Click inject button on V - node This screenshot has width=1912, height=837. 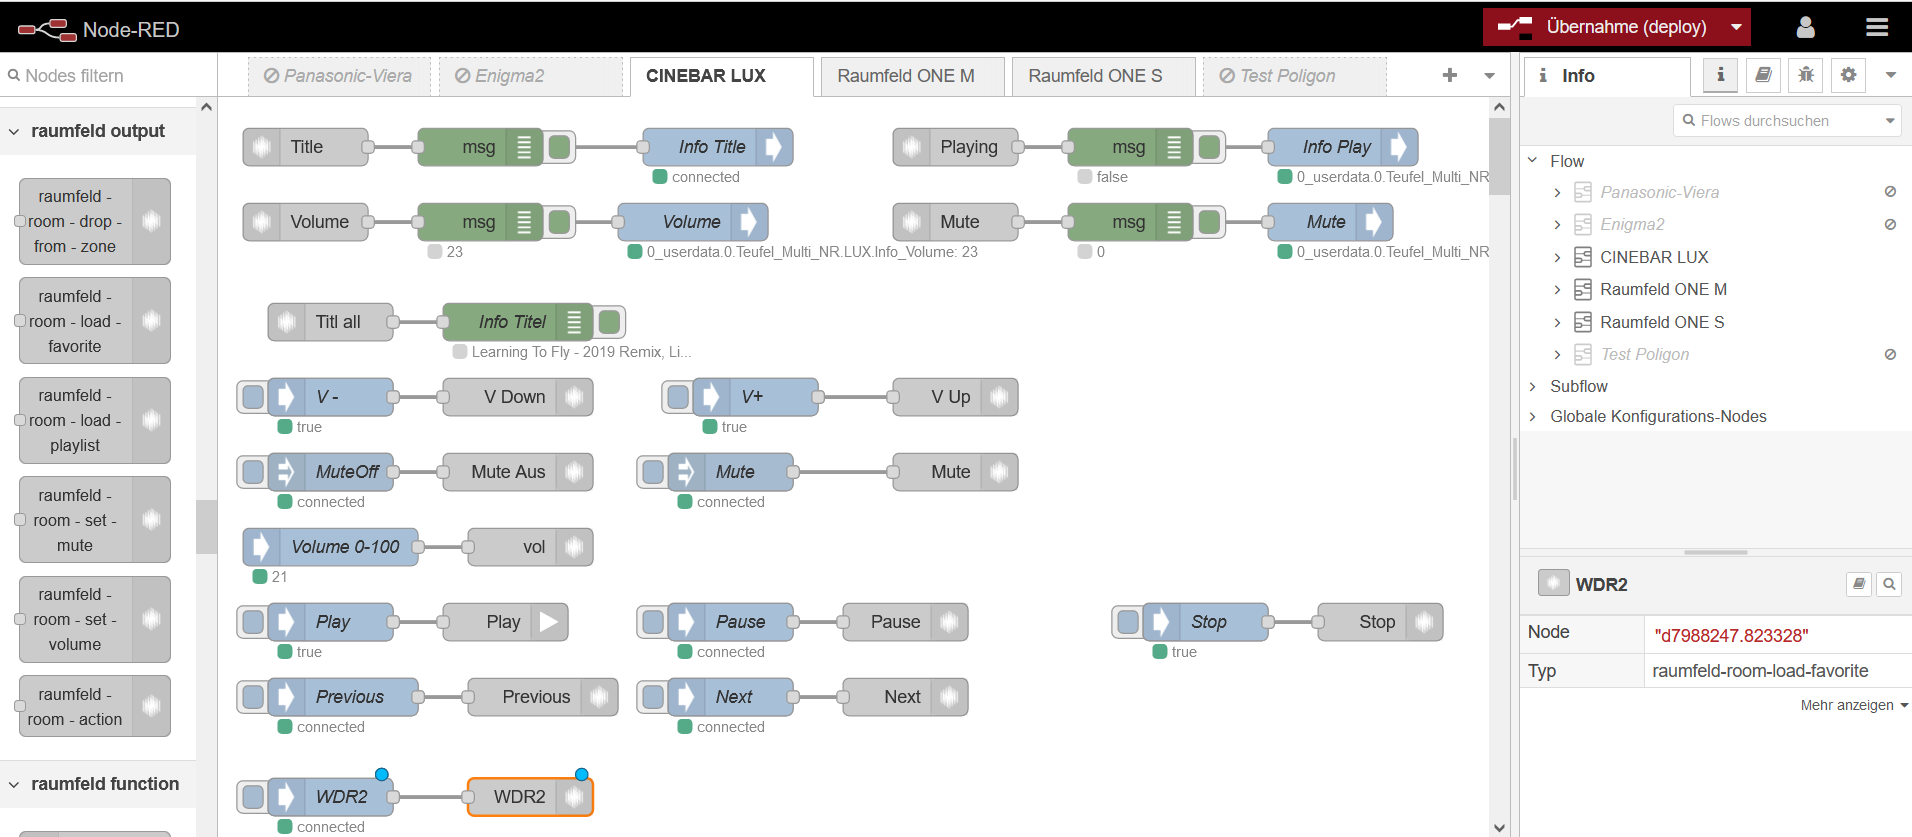click(253, 397)
